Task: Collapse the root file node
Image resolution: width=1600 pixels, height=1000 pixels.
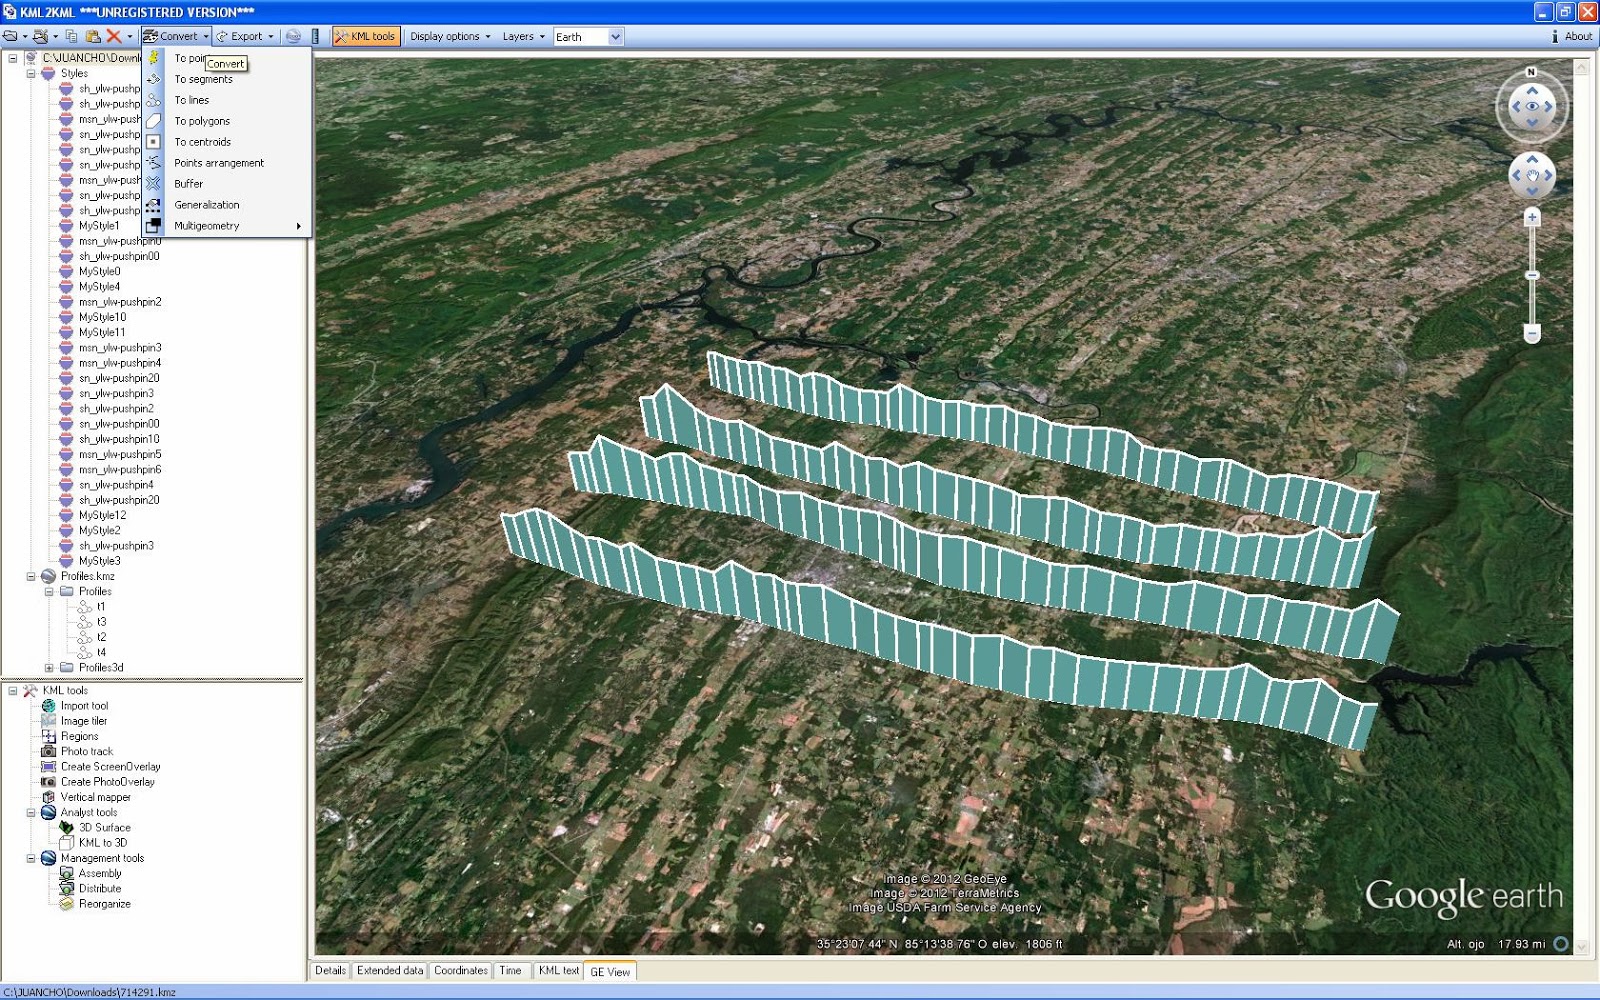Action: pyautogui.click(x=12, y=58)
